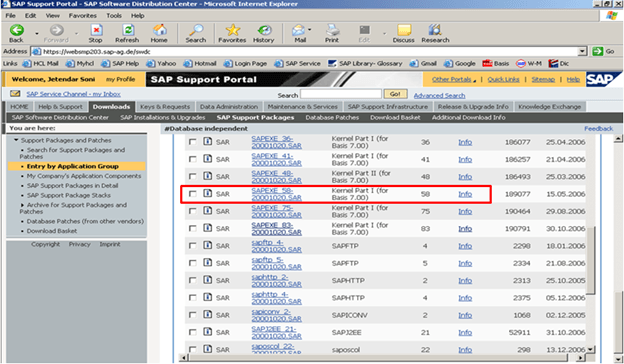624x364 pixels.
Task: Switch to Keys & Requests tab
Action: coord(165,107)
